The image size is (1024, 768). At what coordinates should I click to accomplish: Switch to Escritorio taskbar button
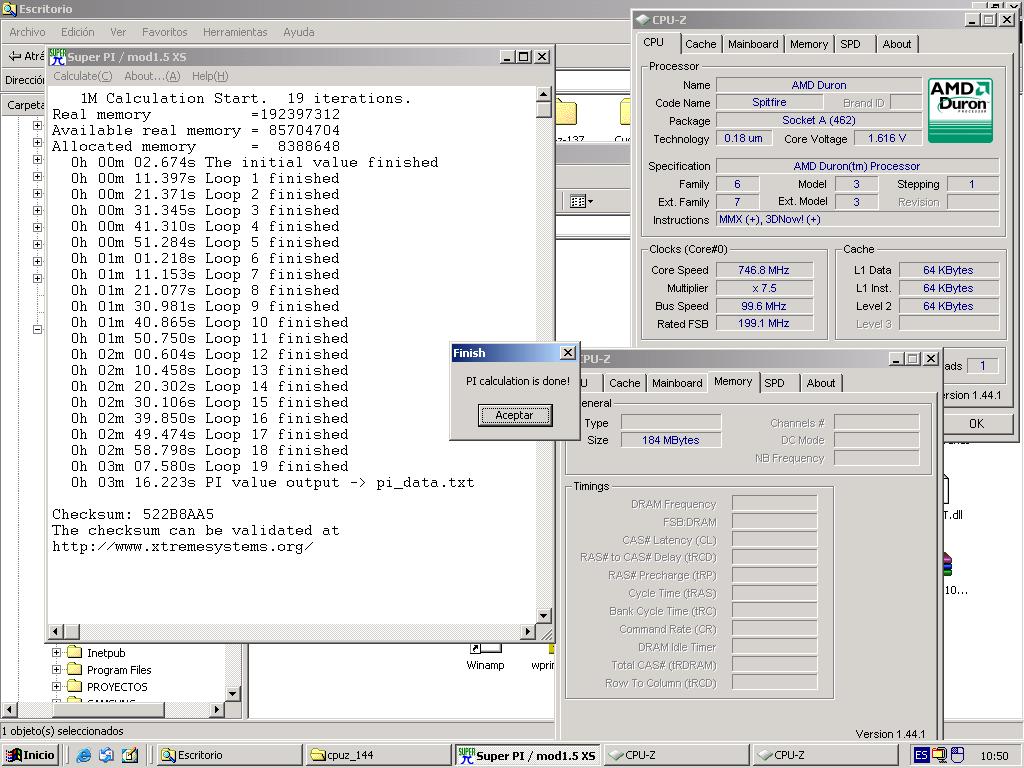click(x=229, y=755)
